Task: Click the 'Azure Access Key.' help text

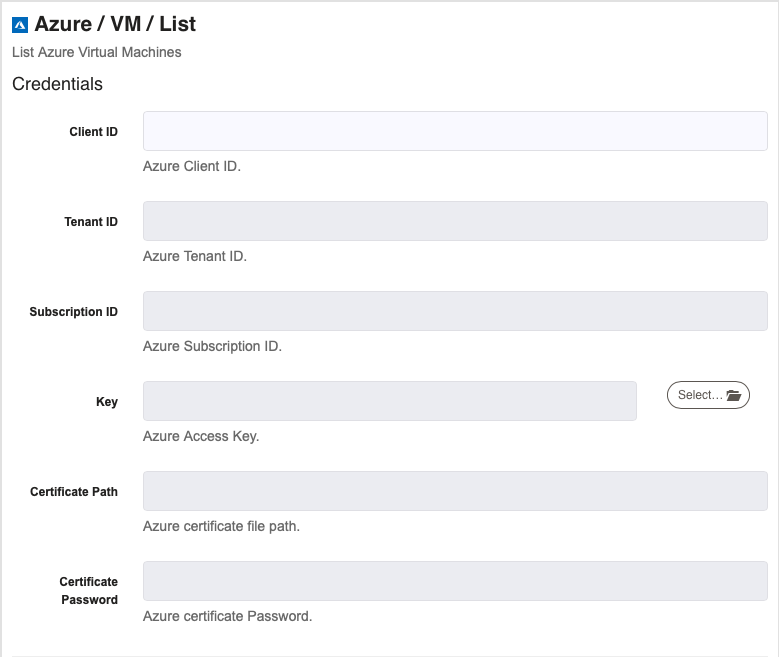Action: pyautogui.click(x=201, y=436)
